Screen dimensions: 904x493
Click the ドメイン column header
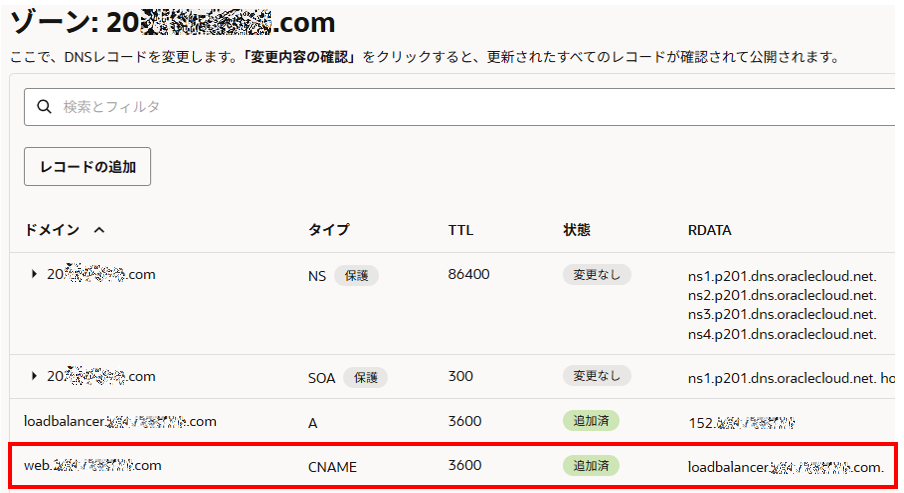point(52,230)
